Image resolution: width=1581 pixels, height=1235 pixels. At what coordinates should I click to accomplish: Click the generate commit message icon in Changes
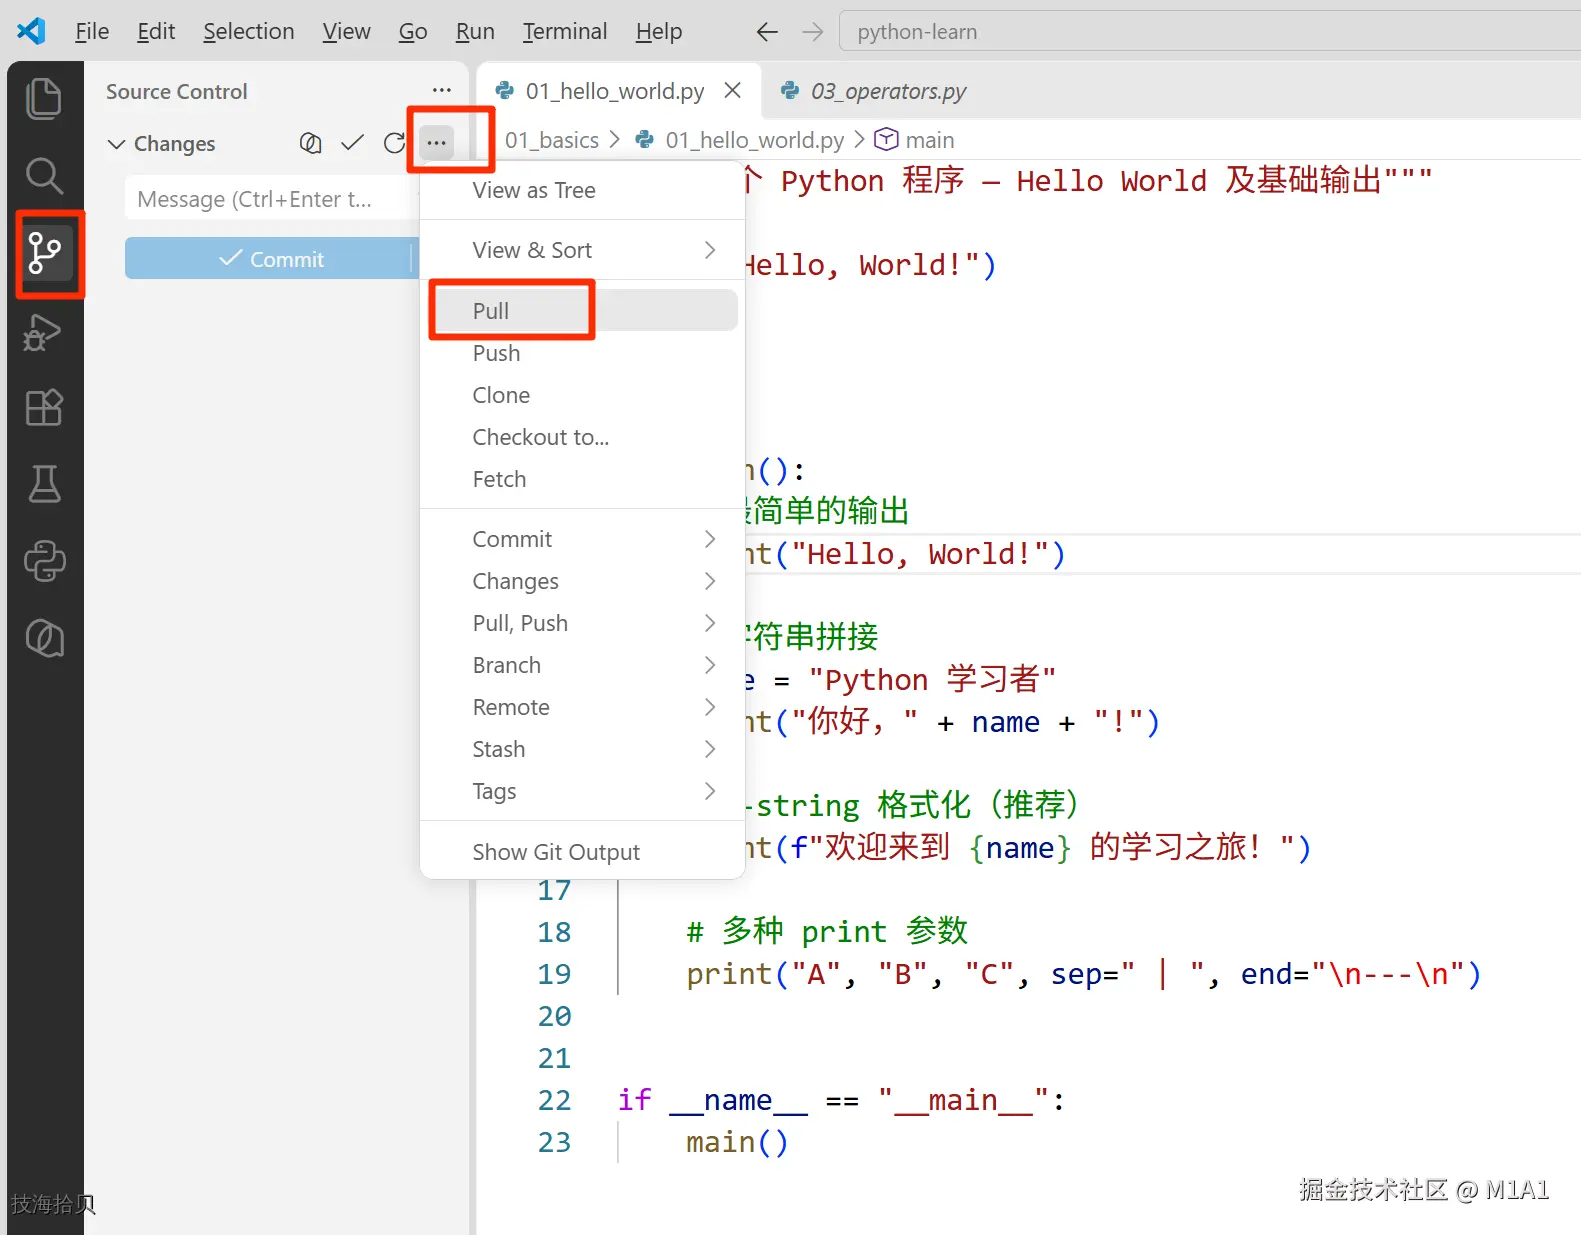click(x=311, y=143)
